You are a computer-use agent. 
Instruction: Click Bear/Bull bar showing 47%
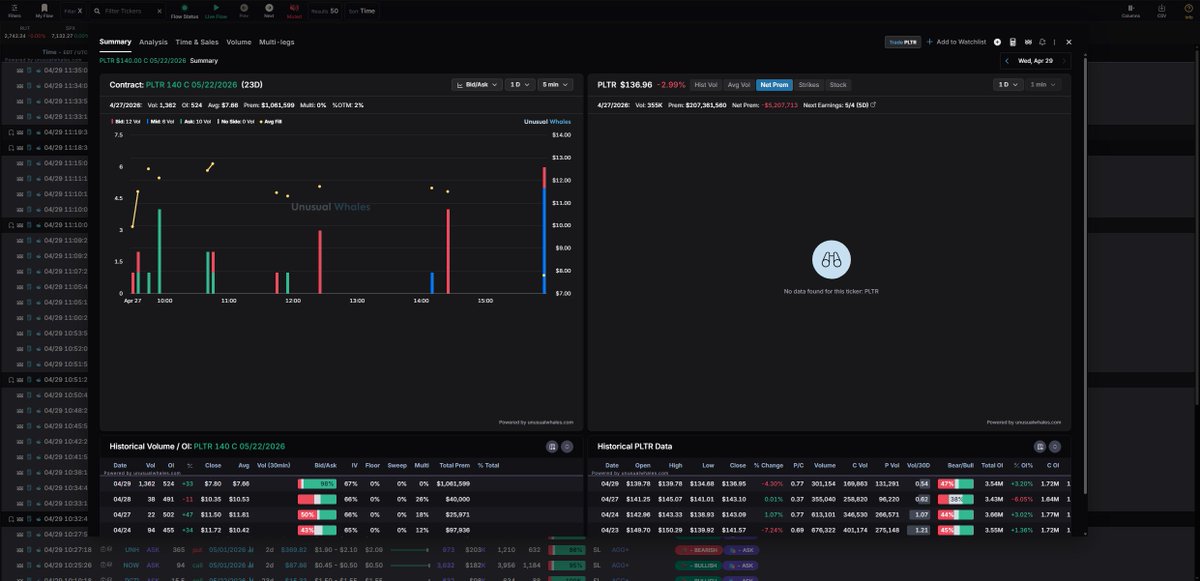pos(954,483)
